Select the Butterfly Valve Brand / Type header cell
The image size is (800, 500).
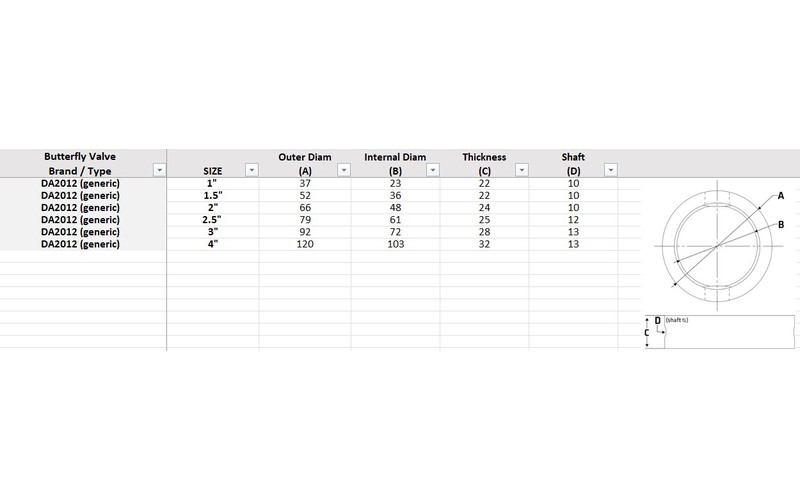tap(80, 163)
